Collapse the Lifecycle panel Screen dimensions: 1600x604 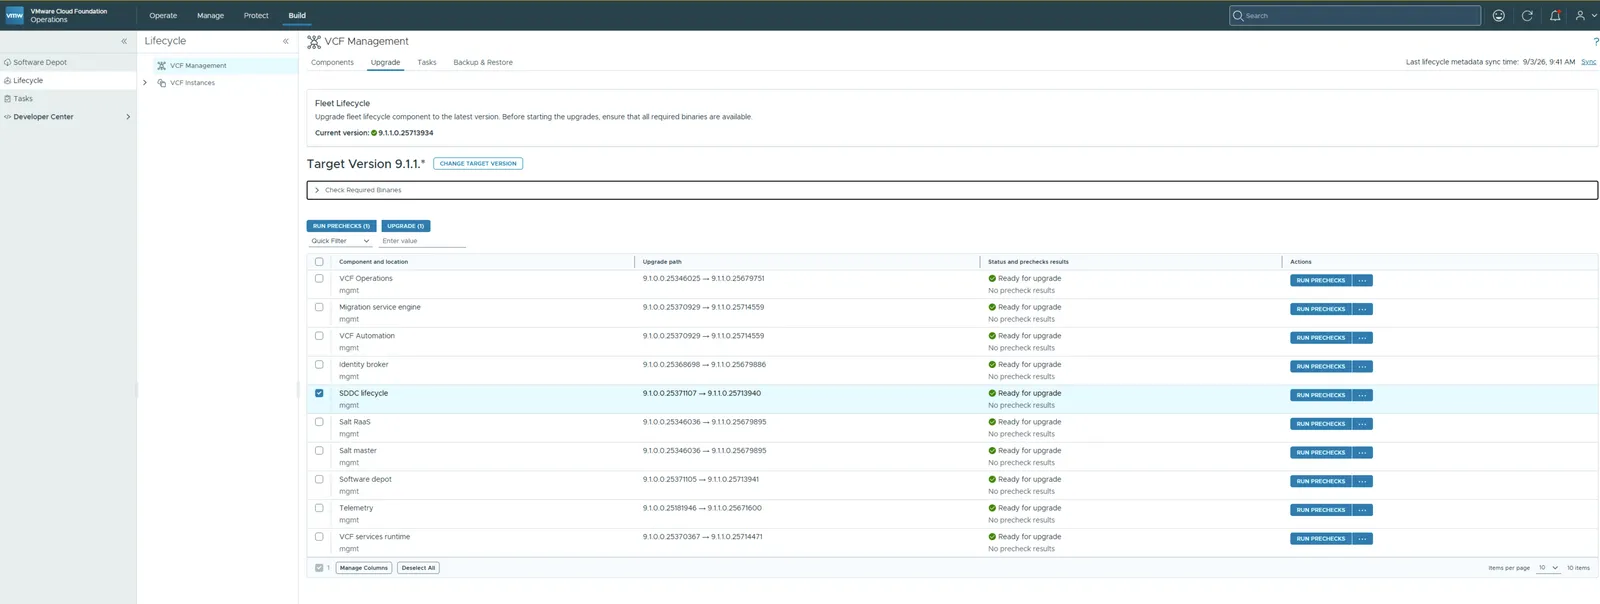[285, 41]
